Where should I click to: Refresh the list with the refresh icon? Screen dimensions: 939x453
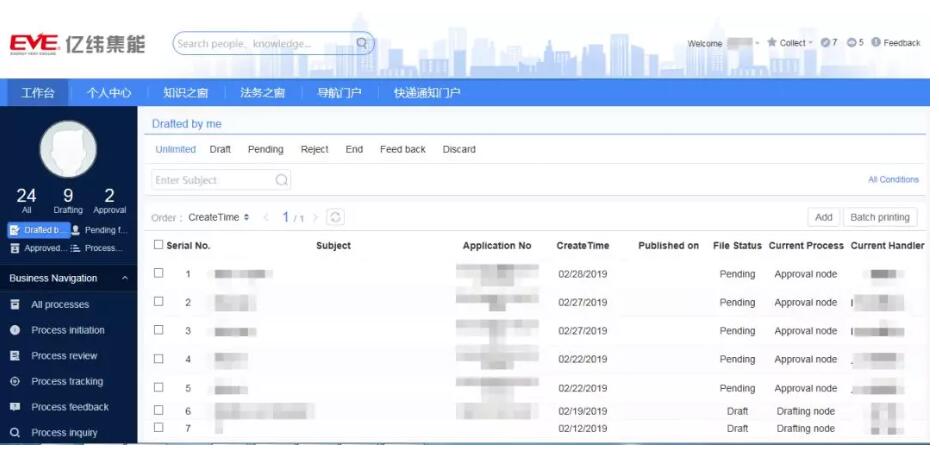pyautogui.click(x=335, y=217)
